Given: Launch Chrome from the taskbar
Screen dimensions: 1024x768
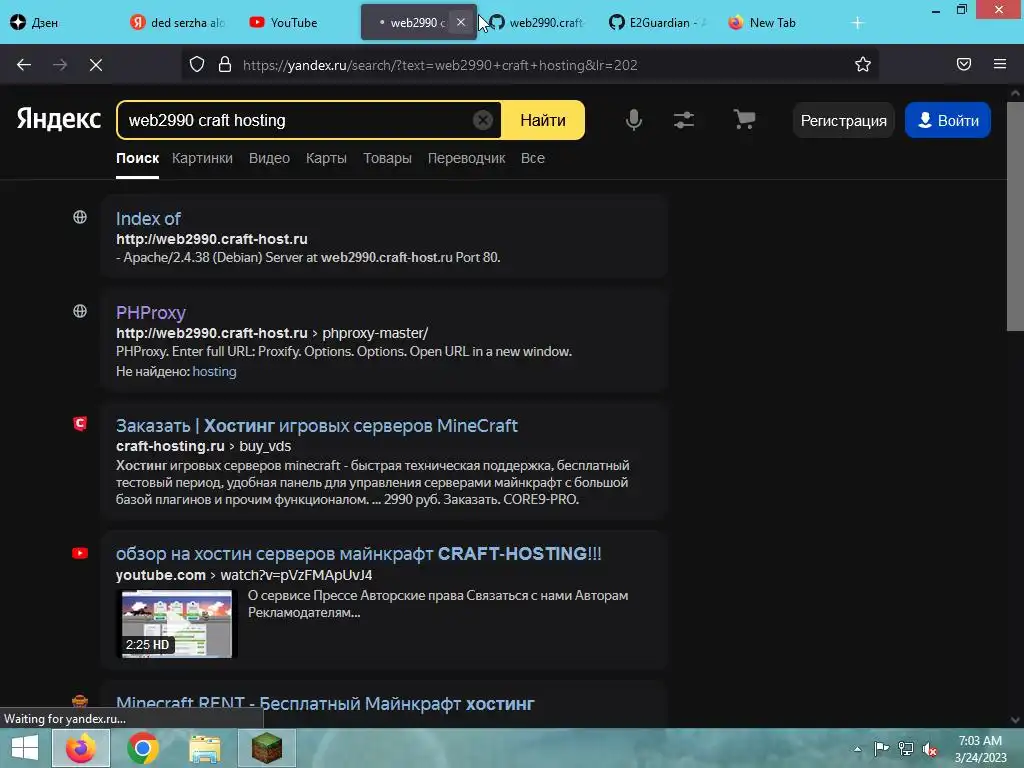Looking at the screenshot, I should pos(143,748).
